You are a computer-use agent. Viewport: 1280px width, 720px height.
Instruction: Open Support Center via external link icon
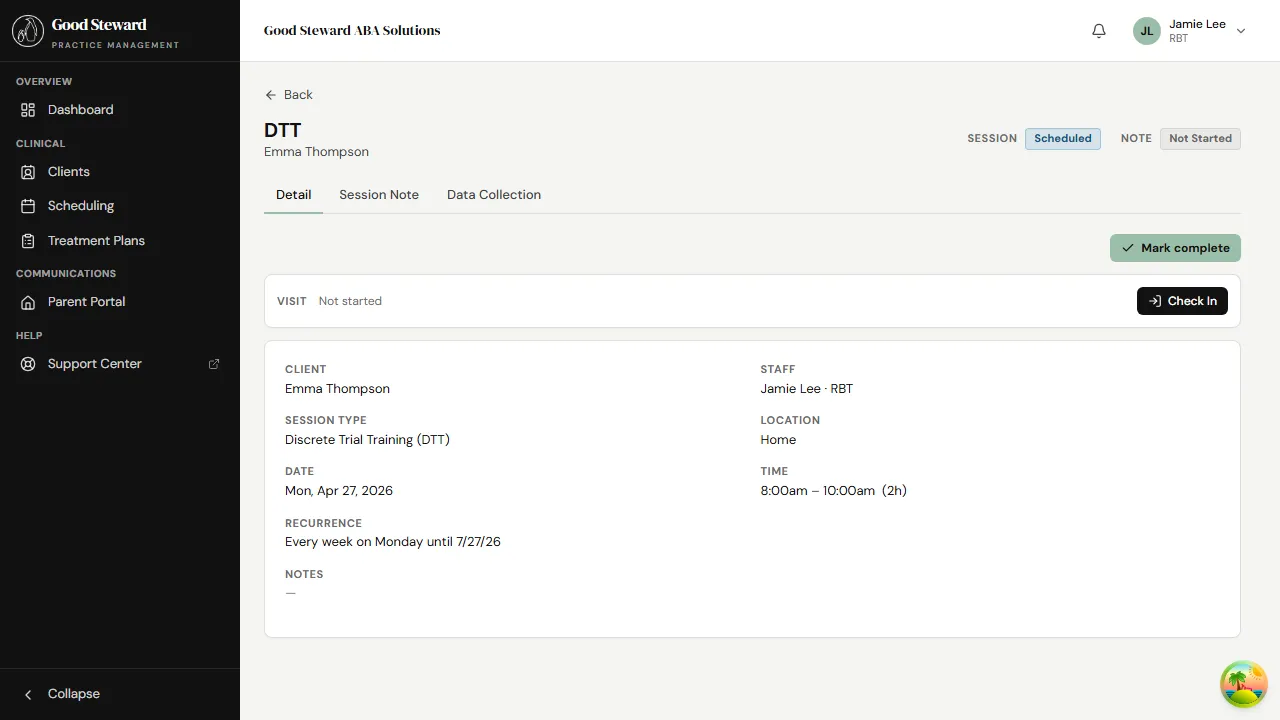214,363
